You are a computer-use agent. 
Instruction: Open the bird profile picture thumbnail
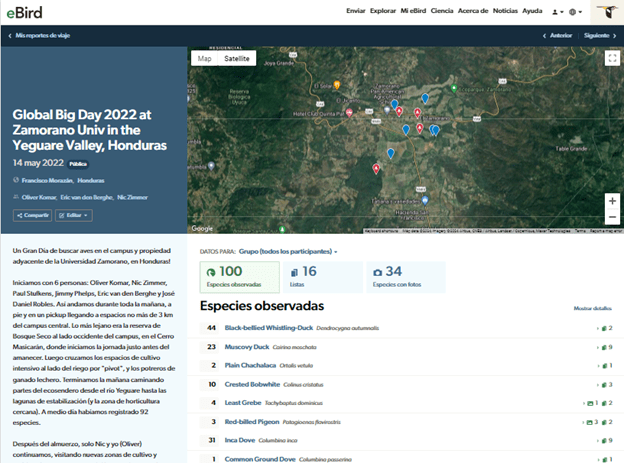(606, 12)
